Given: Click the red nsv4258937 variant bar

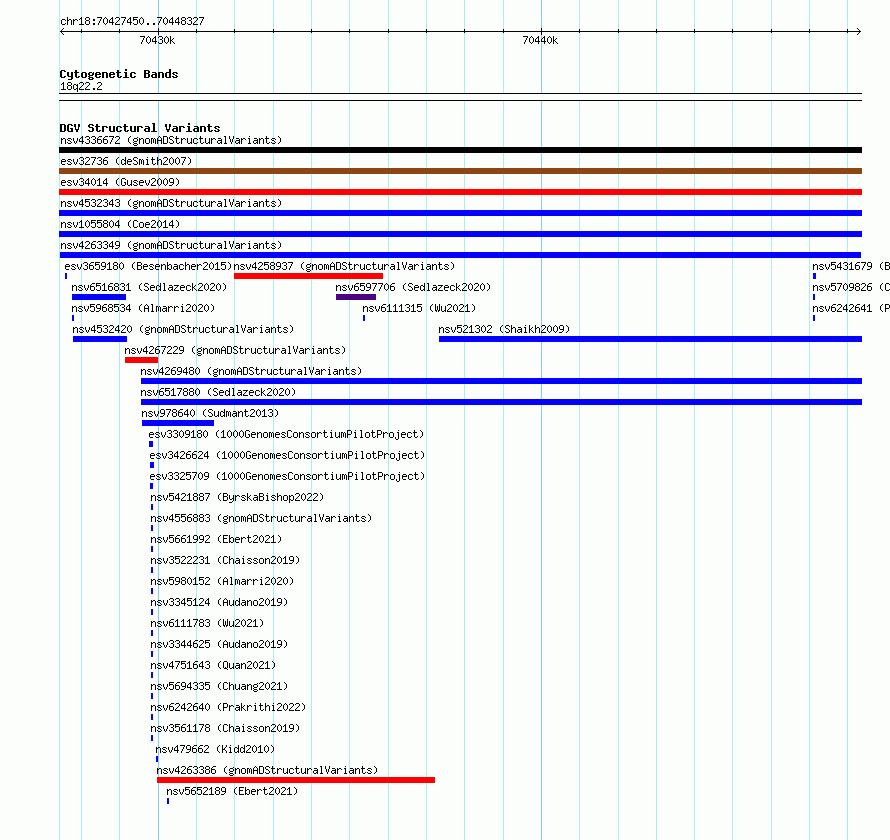Looking at the screenshot, I should pos(308,276).
